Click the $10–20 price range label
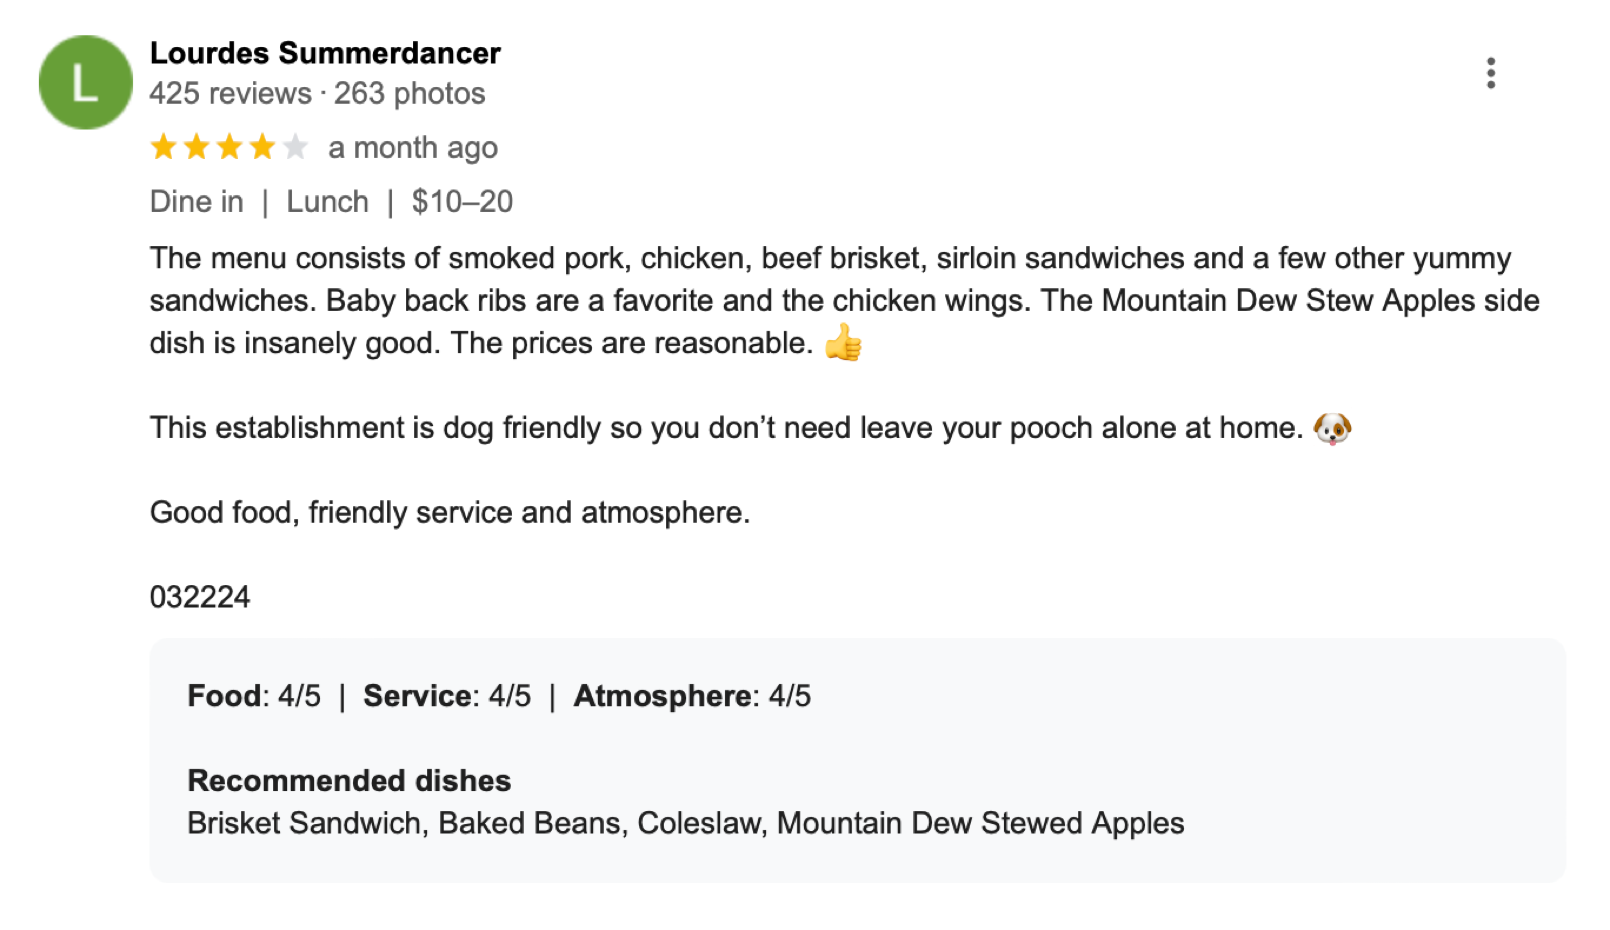The image size is (1610, 930). click(462, 202)
